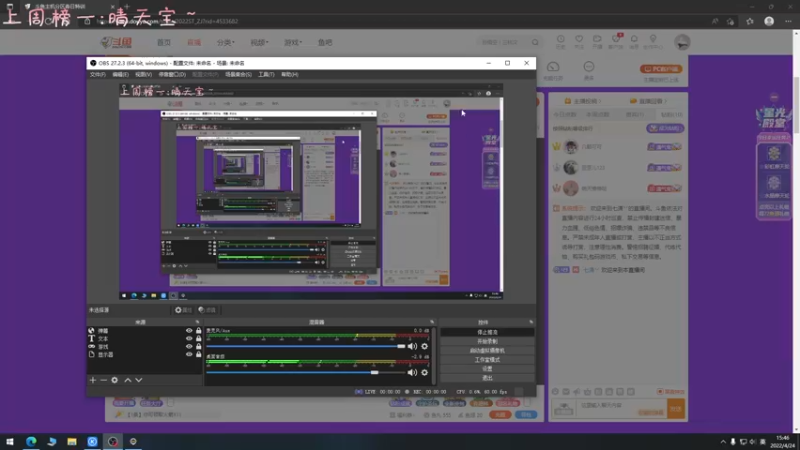Adjust 桌面音频 volume slider
The height and width of the screenshot is (450, 800).
click(306, 372)
